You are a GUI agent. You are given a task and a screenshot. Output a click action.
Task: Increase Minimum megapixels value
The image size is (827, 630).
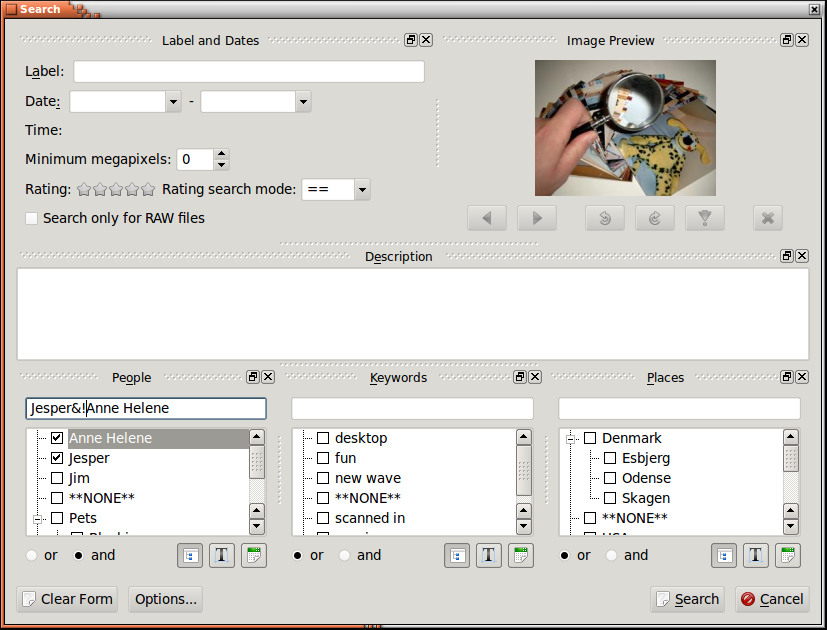pyautogui.click(x=222, y=154)
